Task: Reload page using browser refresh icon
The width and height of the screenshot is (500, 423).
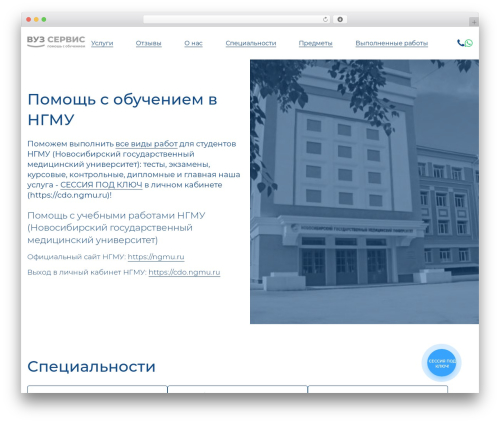Action: tap(325, 19)
